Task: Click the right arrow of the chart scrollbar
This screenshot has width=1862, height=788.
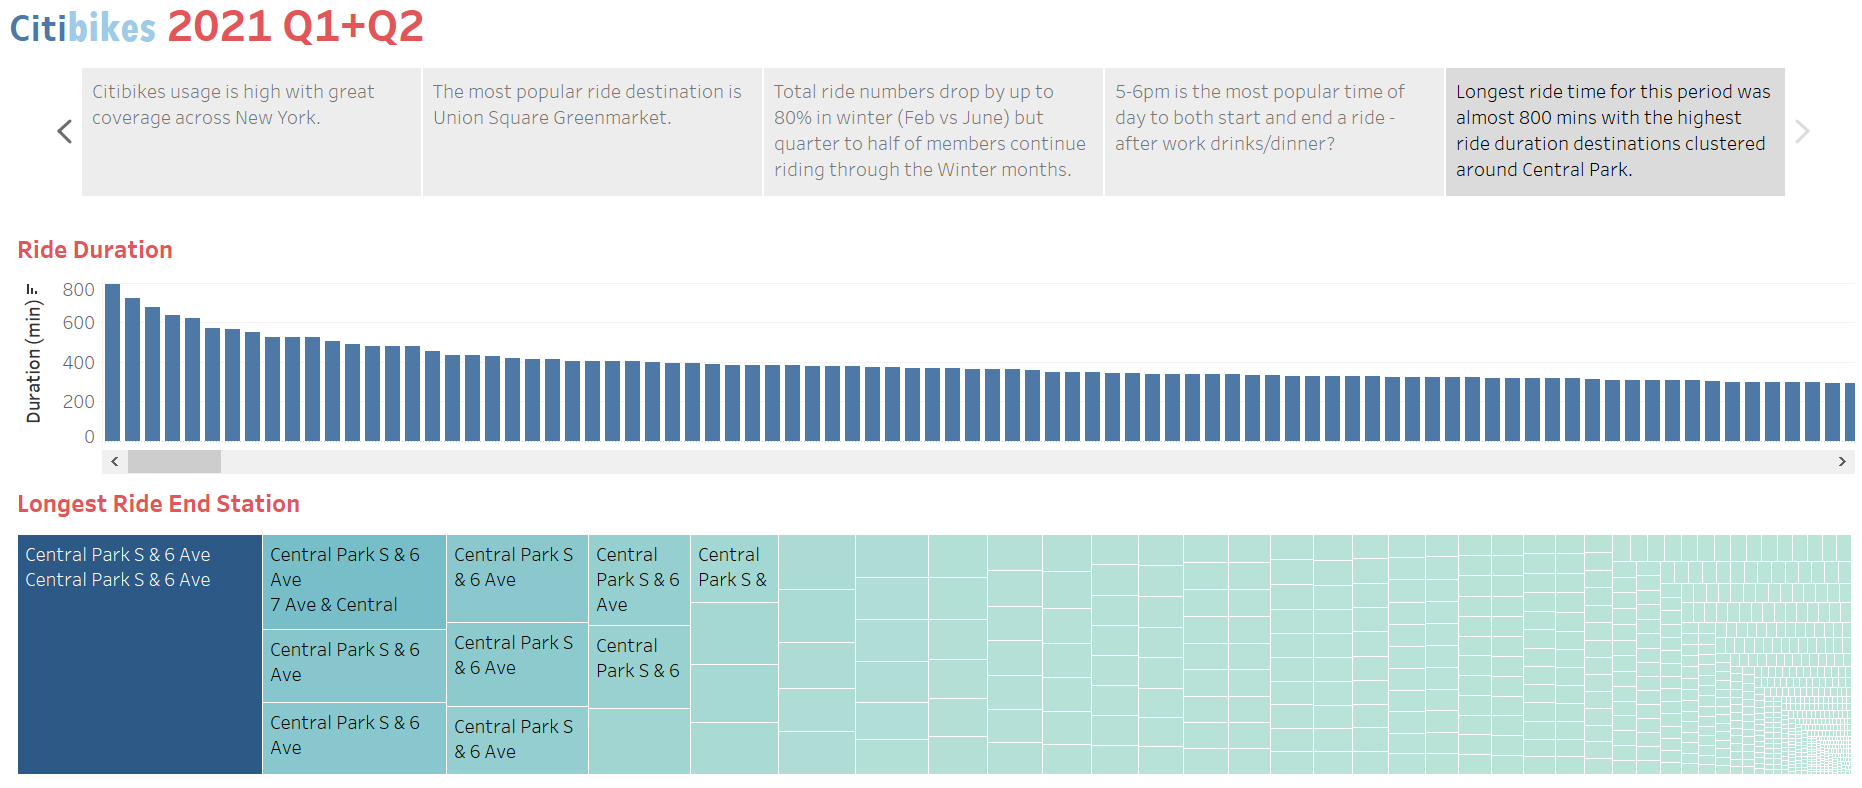Action: (1843, 461)
